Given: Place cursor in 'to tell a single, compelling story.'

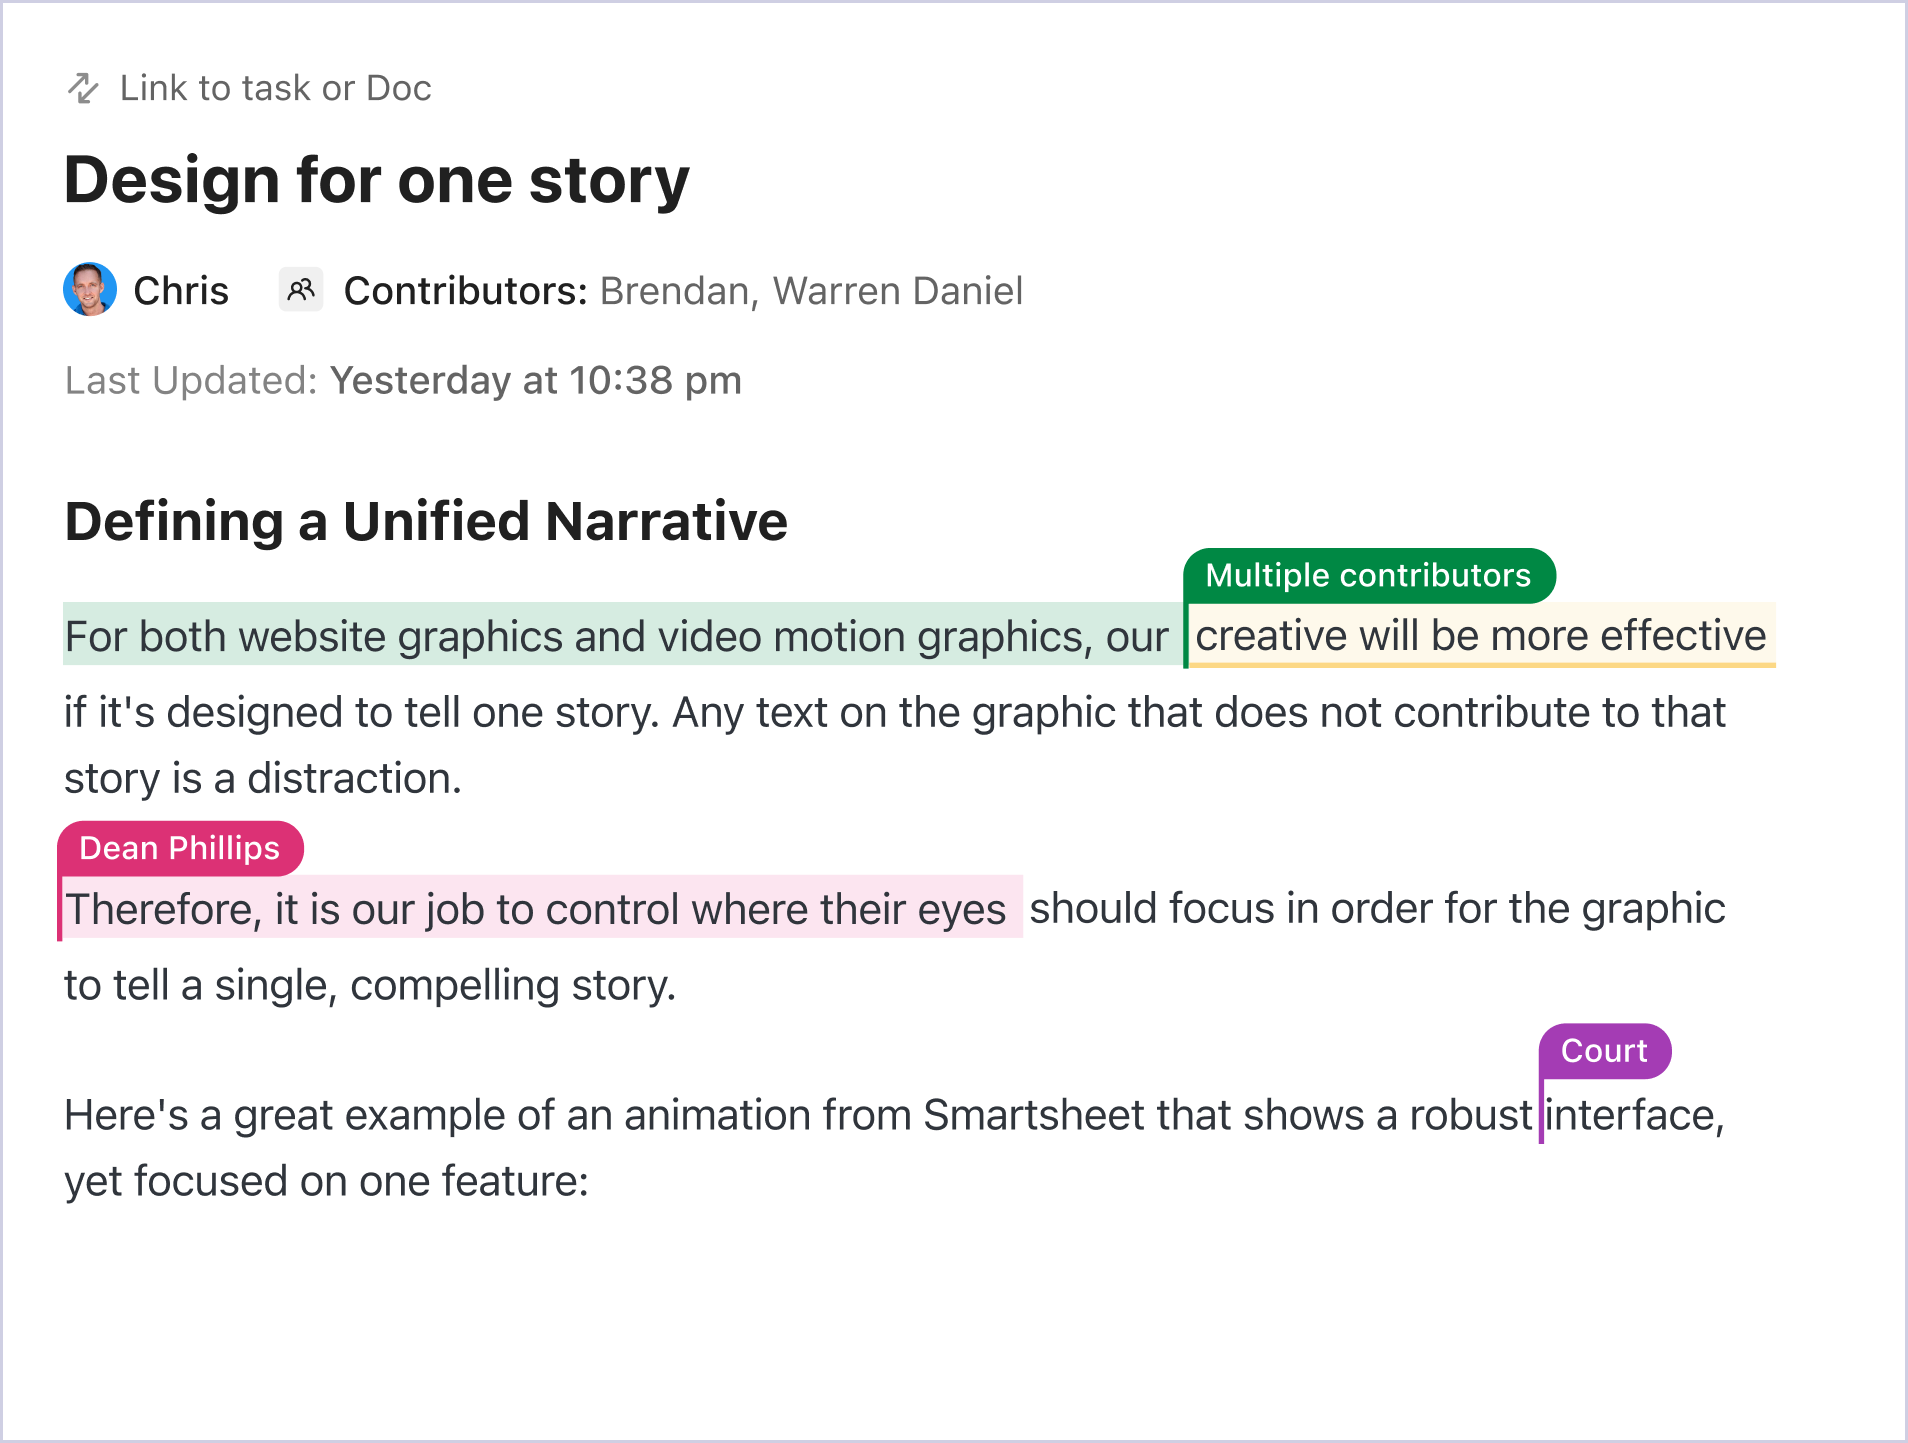Looking at the screenshot, I should [x=370, y=985].
